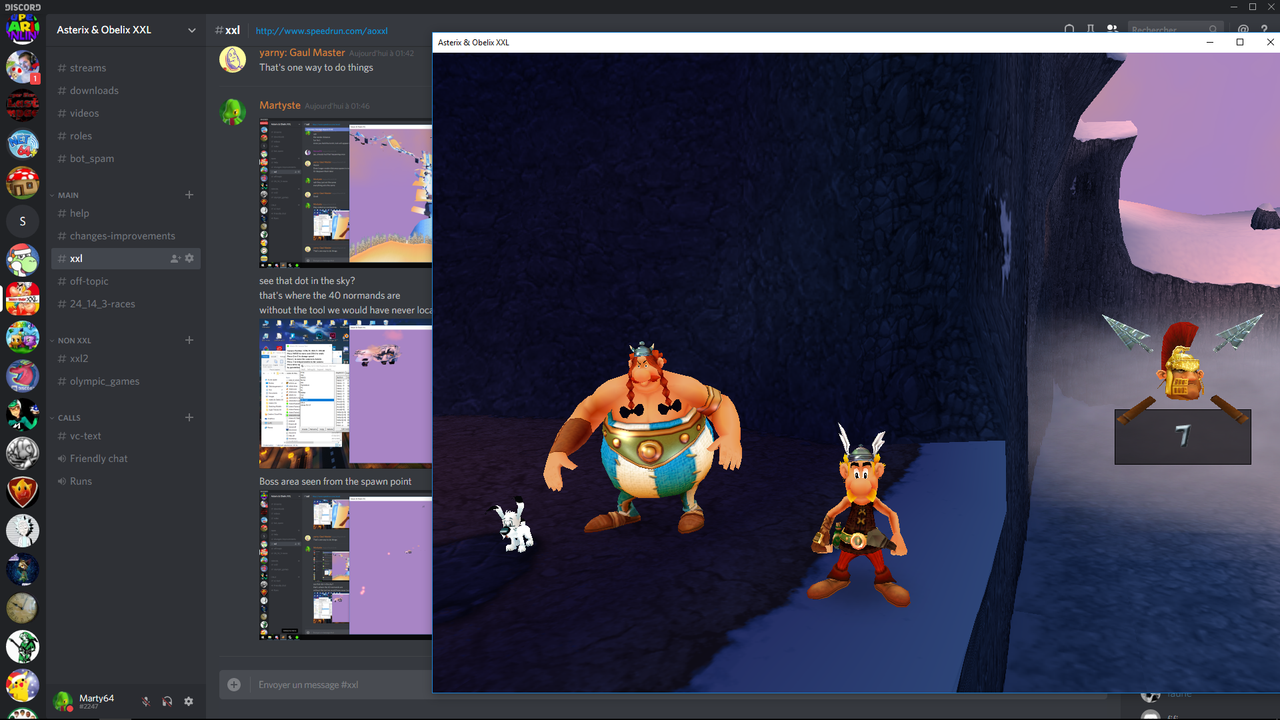Image resolution: width=1280 pixels, height=720 pixels.
Task: Click the Asterix & Obelix XXL window title
Action: click(474, 43)
